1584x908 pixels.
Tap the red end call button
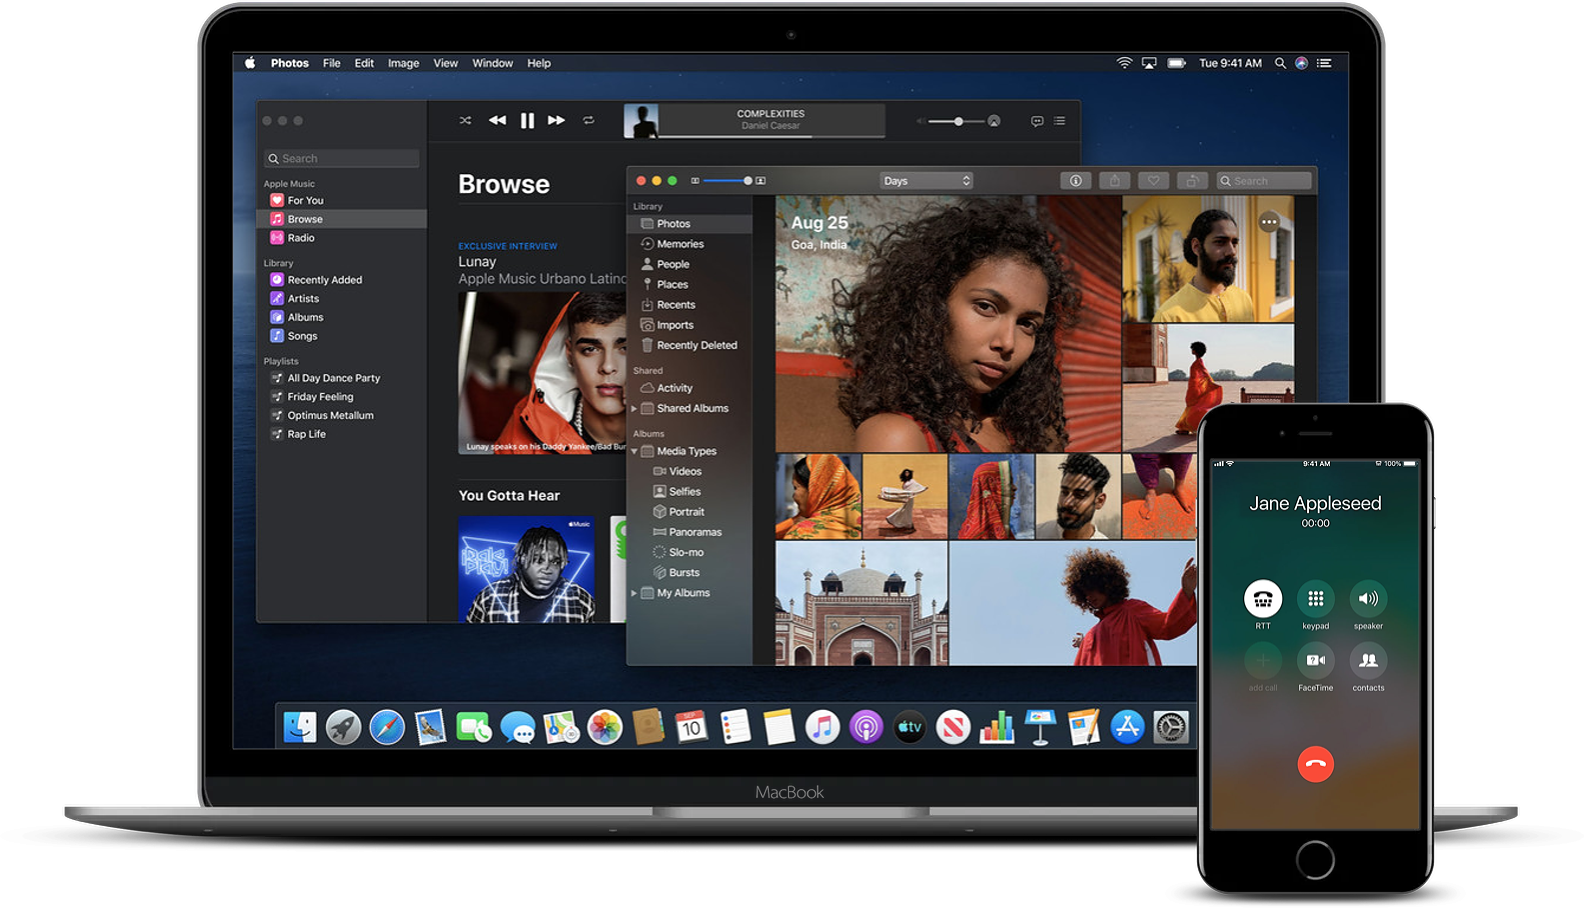1316,764
